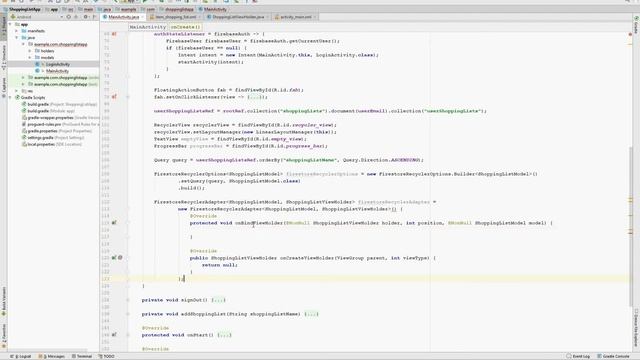Click the java folder breadcrumb
This screenshot has width=640, height=360.
tap(104, 9)
